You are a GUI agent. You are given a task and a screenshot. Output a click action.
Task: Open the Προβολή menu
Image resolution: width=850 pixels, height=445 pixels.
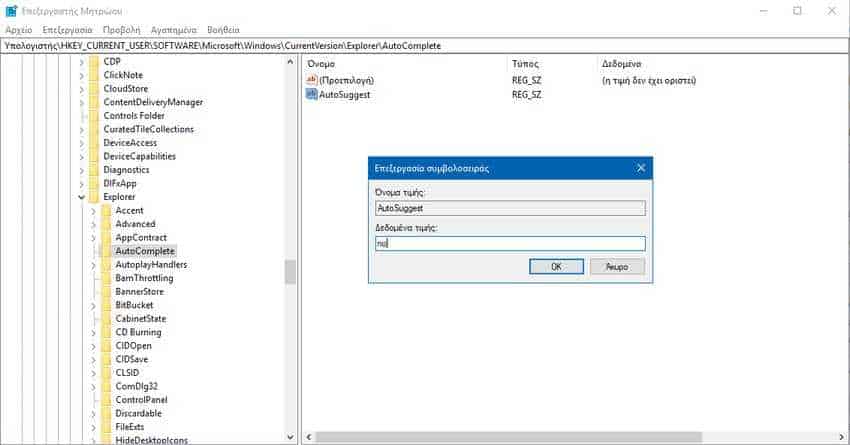point(121,30)
